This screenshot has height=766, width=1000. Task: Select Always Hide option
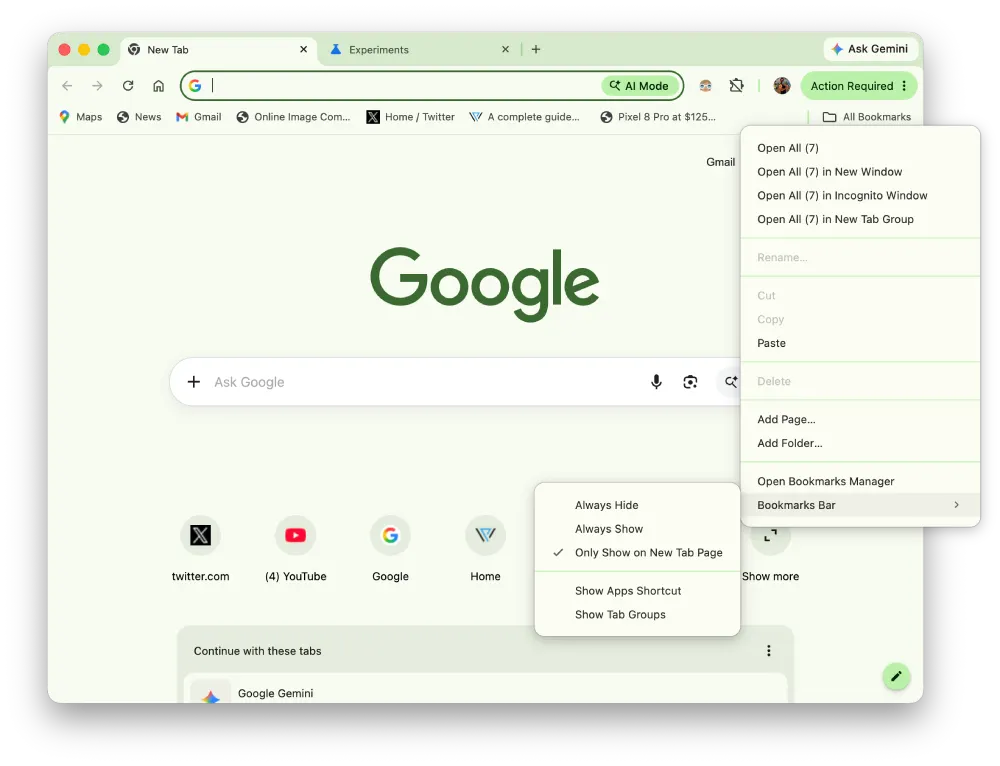point(637,505)
